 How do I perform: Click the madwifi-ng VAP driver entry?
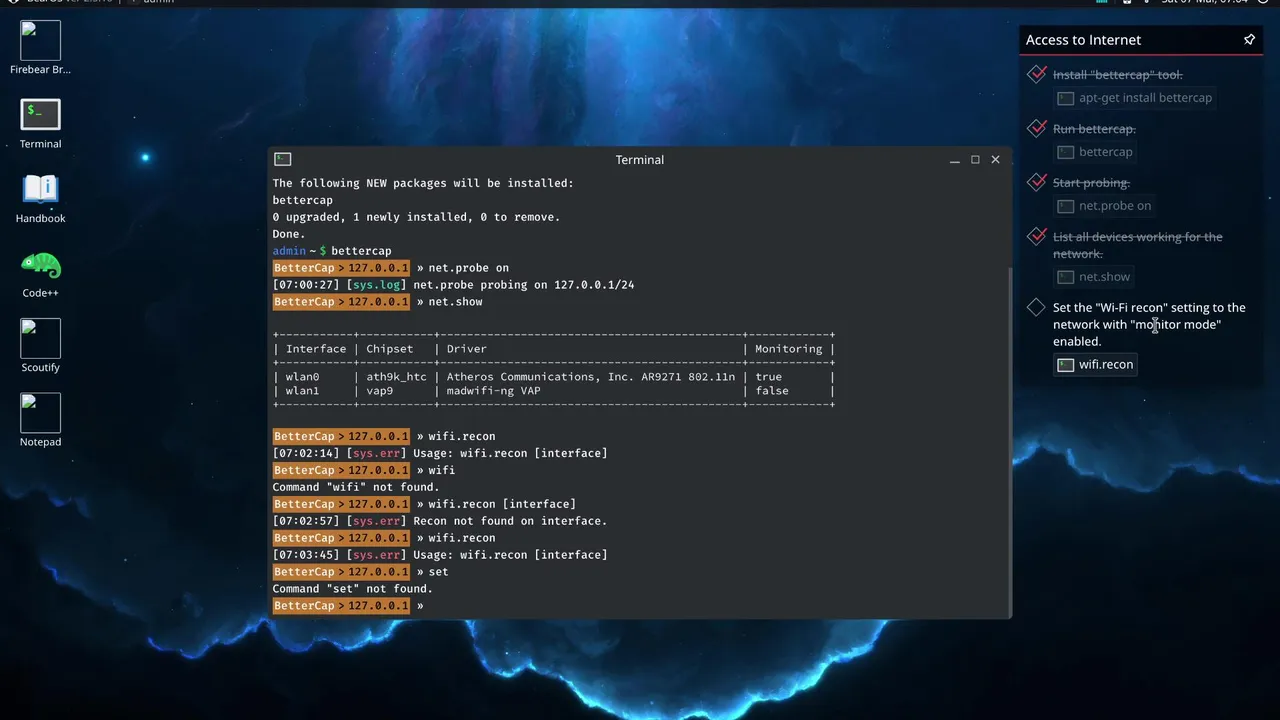point(493,391)
